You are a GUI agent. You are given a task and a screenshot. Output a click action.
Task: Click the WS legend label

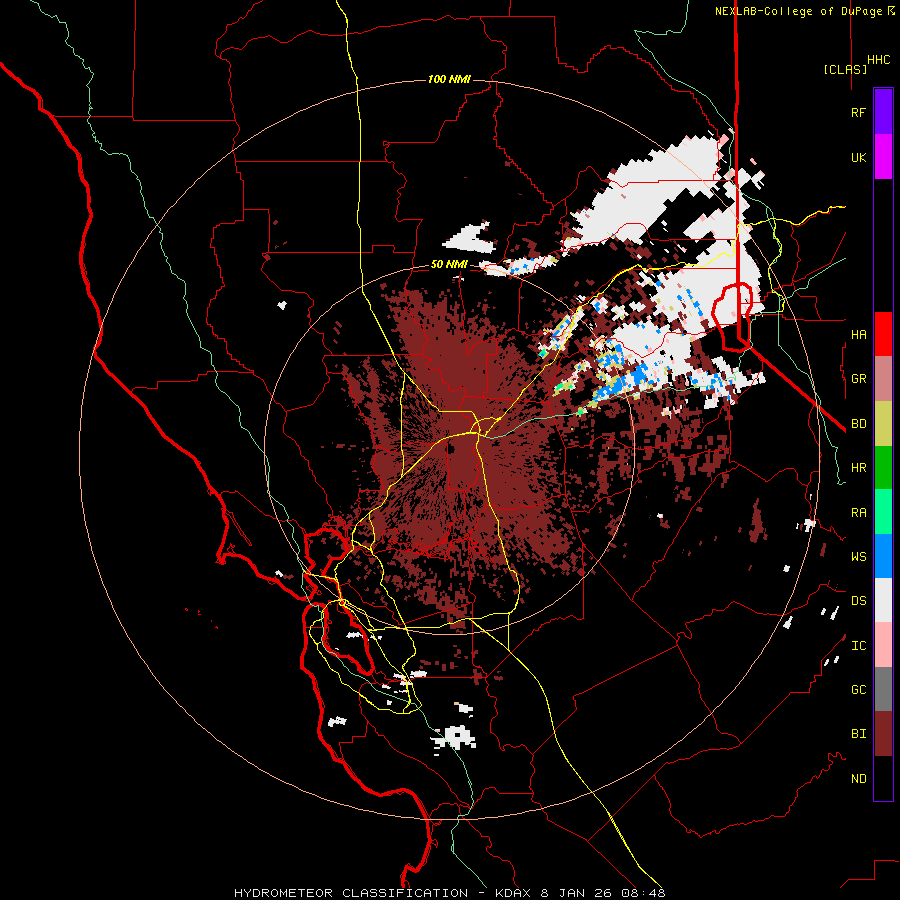(858, 557)
